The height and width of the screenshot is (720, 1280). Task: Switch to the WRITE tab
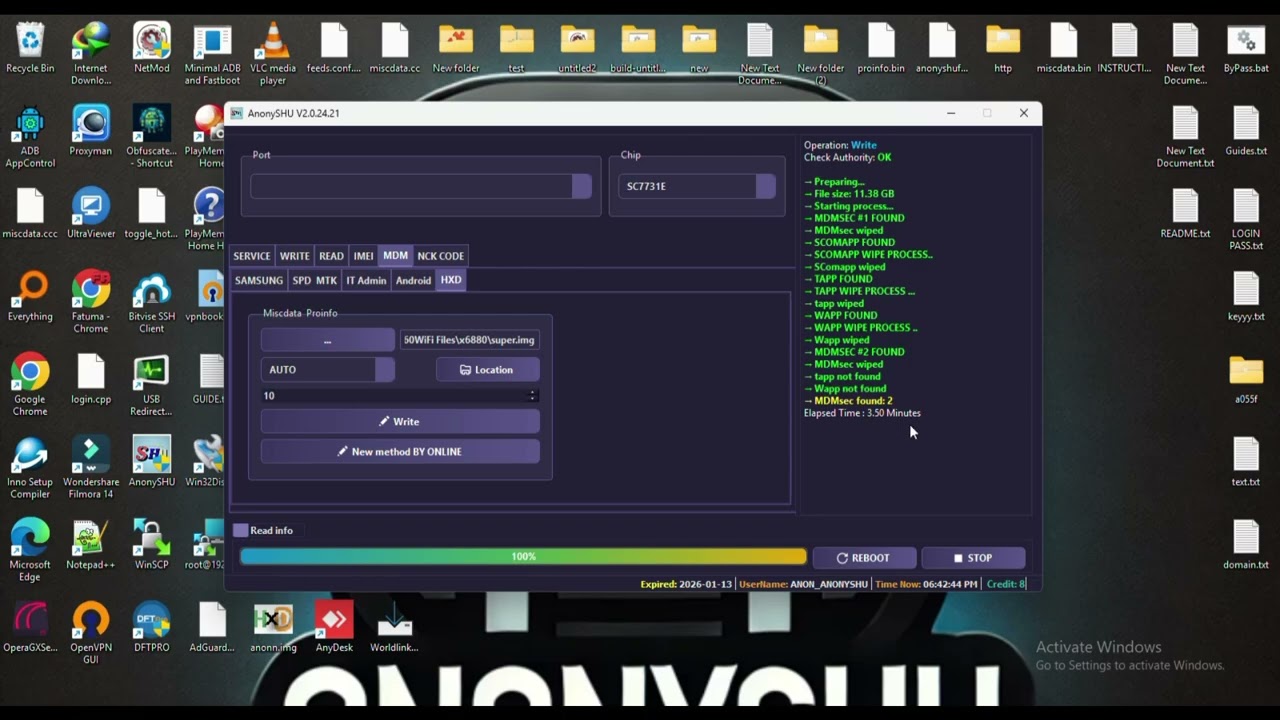click(x=294, y=256)
